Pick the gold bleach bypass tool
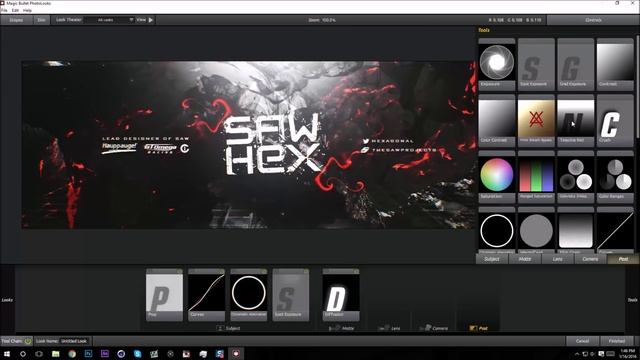The width and height of the screenshot is (640, 360). click(536, 120)
